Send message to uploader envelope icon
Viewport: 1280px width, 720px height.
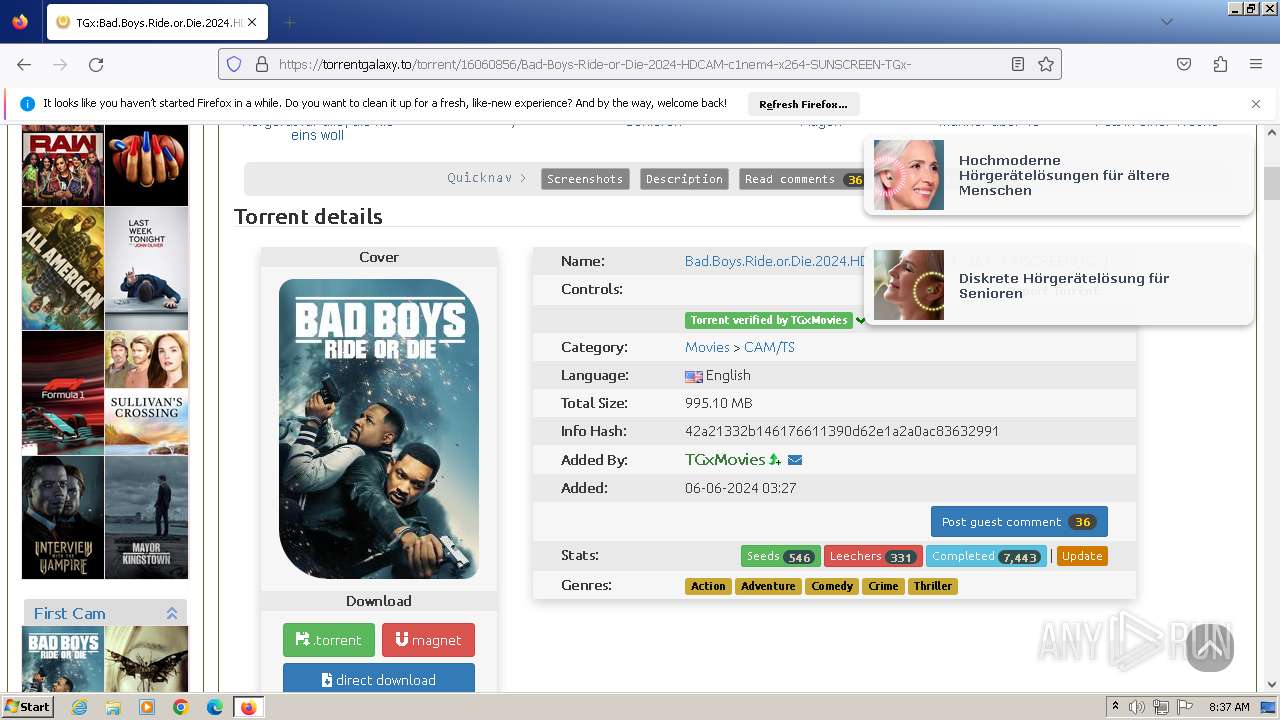[795, 460]
